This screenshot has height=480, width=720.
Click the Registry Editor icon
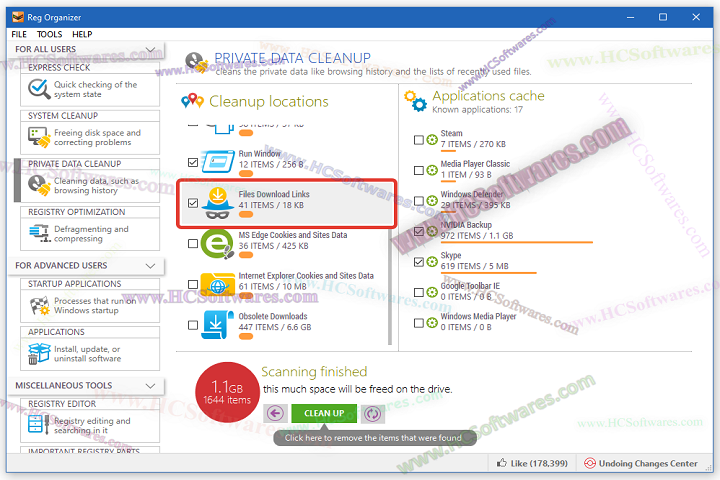click(38, 424)
